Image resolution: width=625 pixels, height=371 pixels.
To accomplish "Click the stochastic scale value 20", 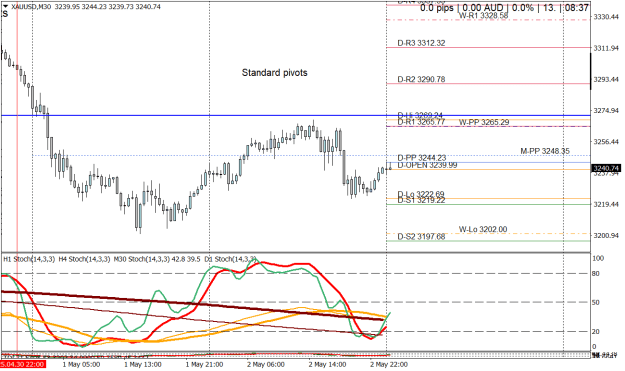I will (596, 332).
